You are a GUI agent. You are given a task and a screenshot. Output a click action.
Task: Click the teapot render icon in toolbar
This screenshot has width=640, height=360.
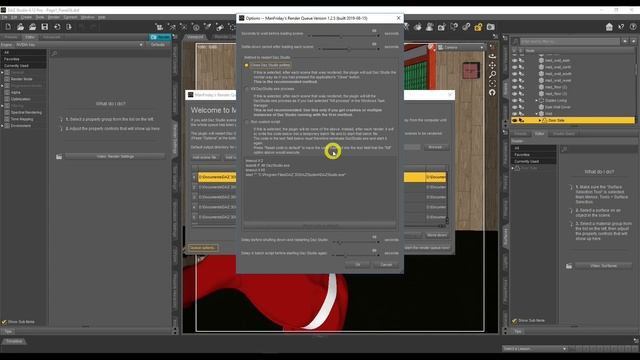[418, 27]
